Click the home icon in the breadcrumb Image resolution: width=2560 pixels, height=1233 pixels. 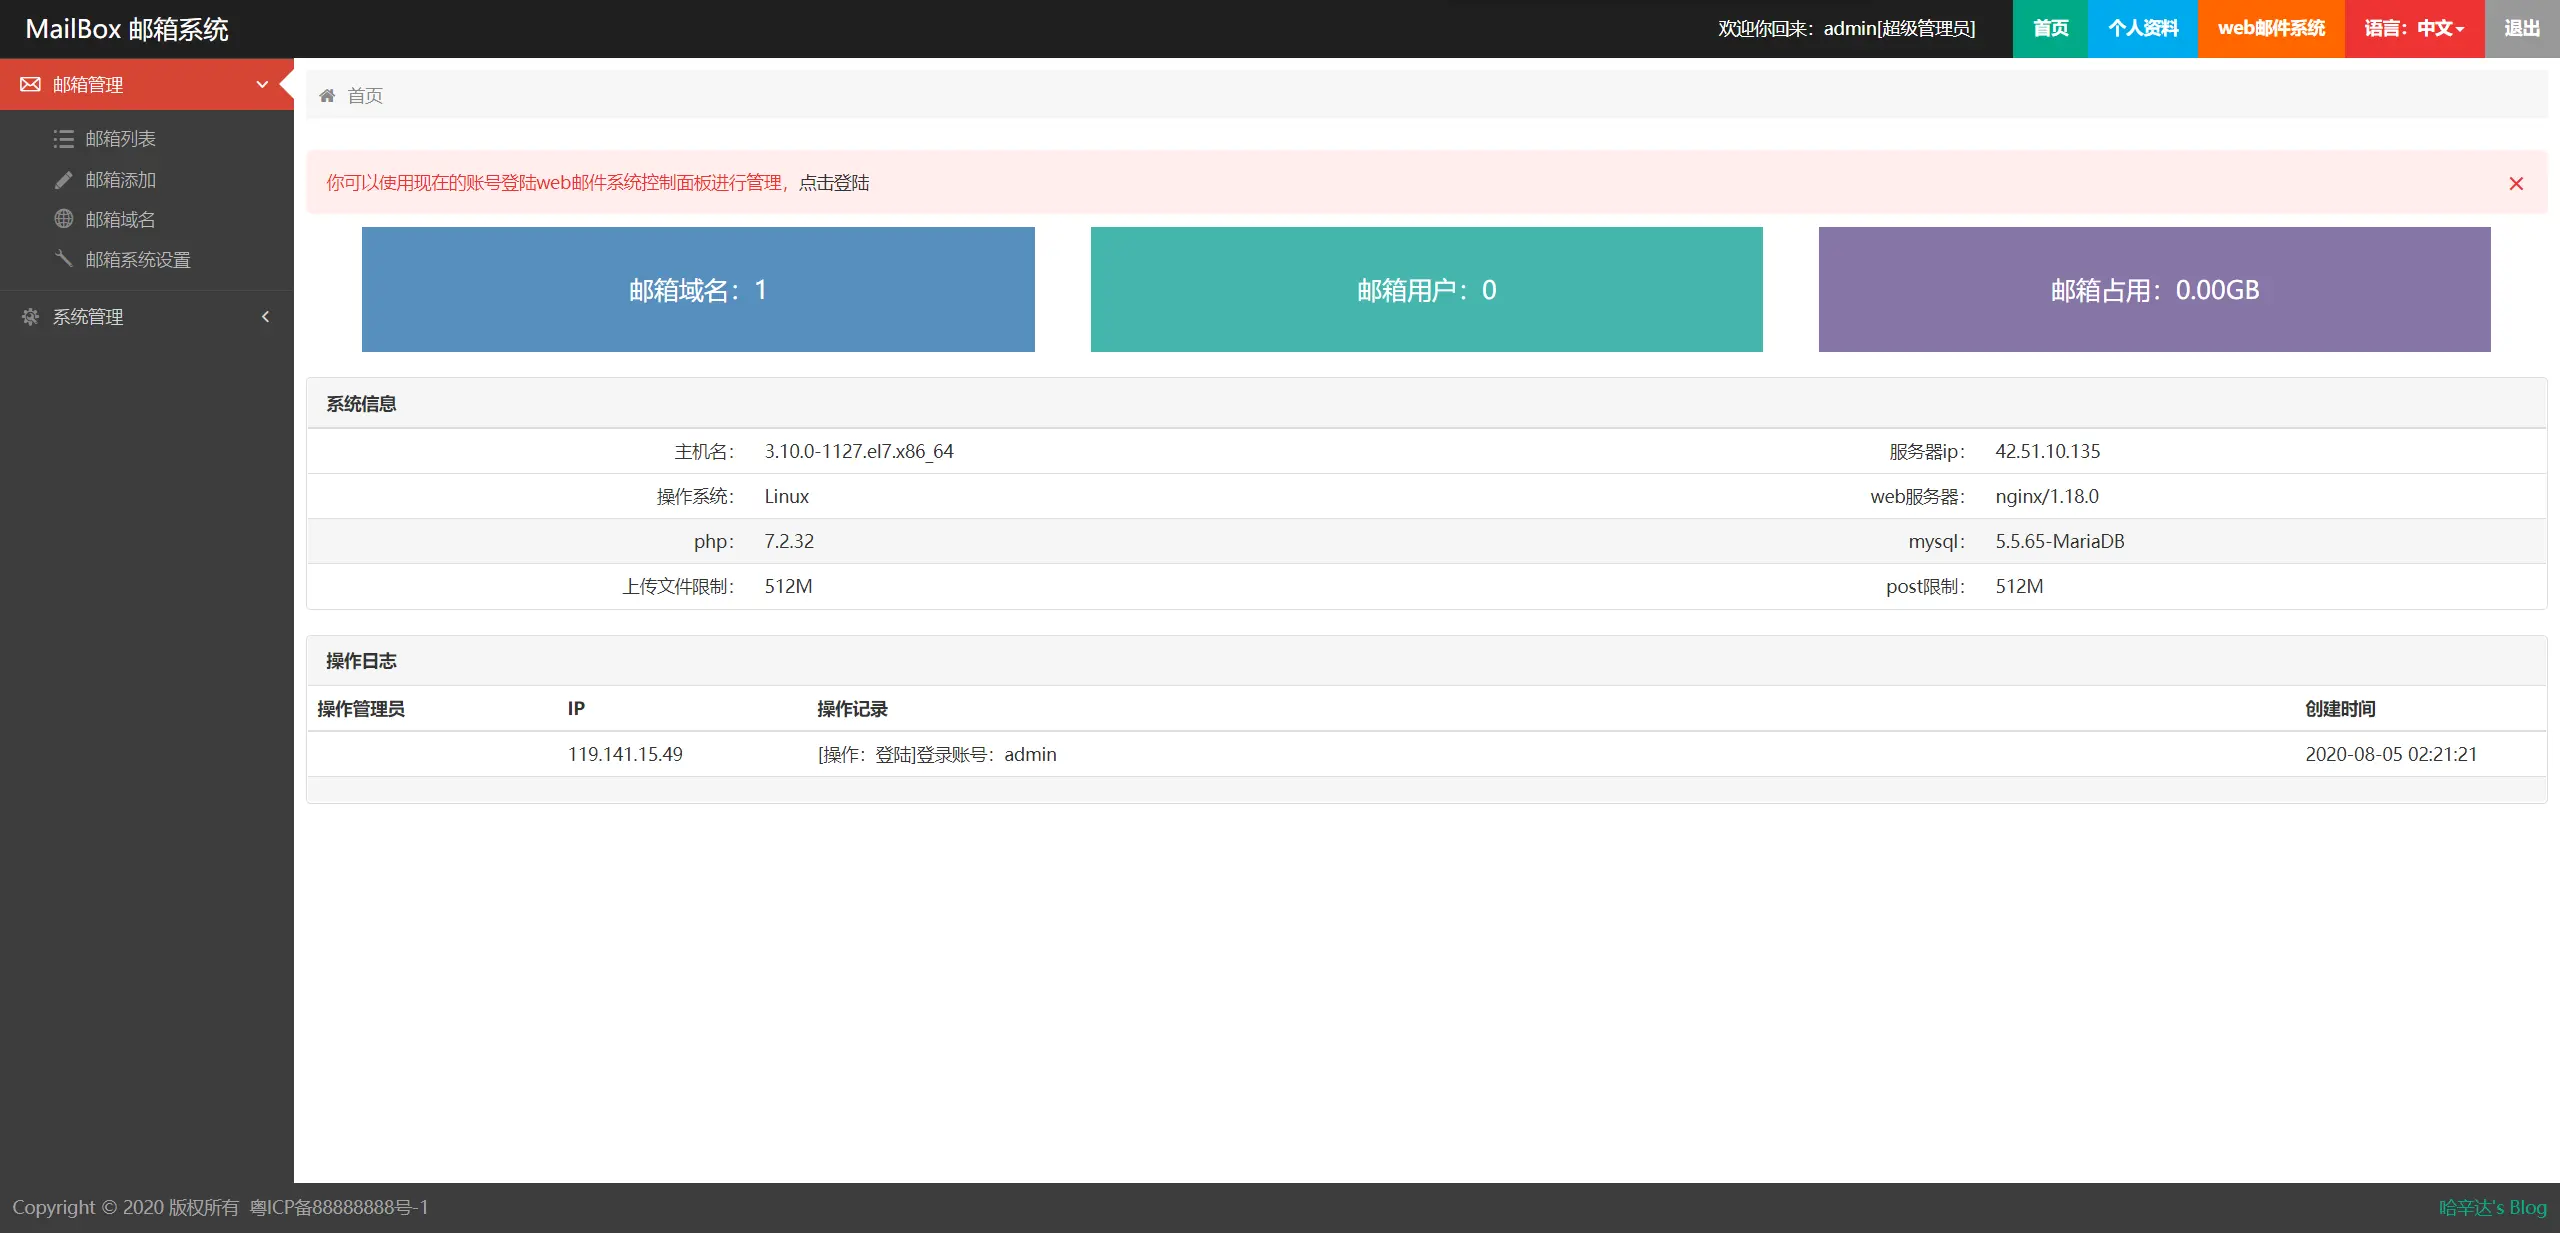[327, 96]
